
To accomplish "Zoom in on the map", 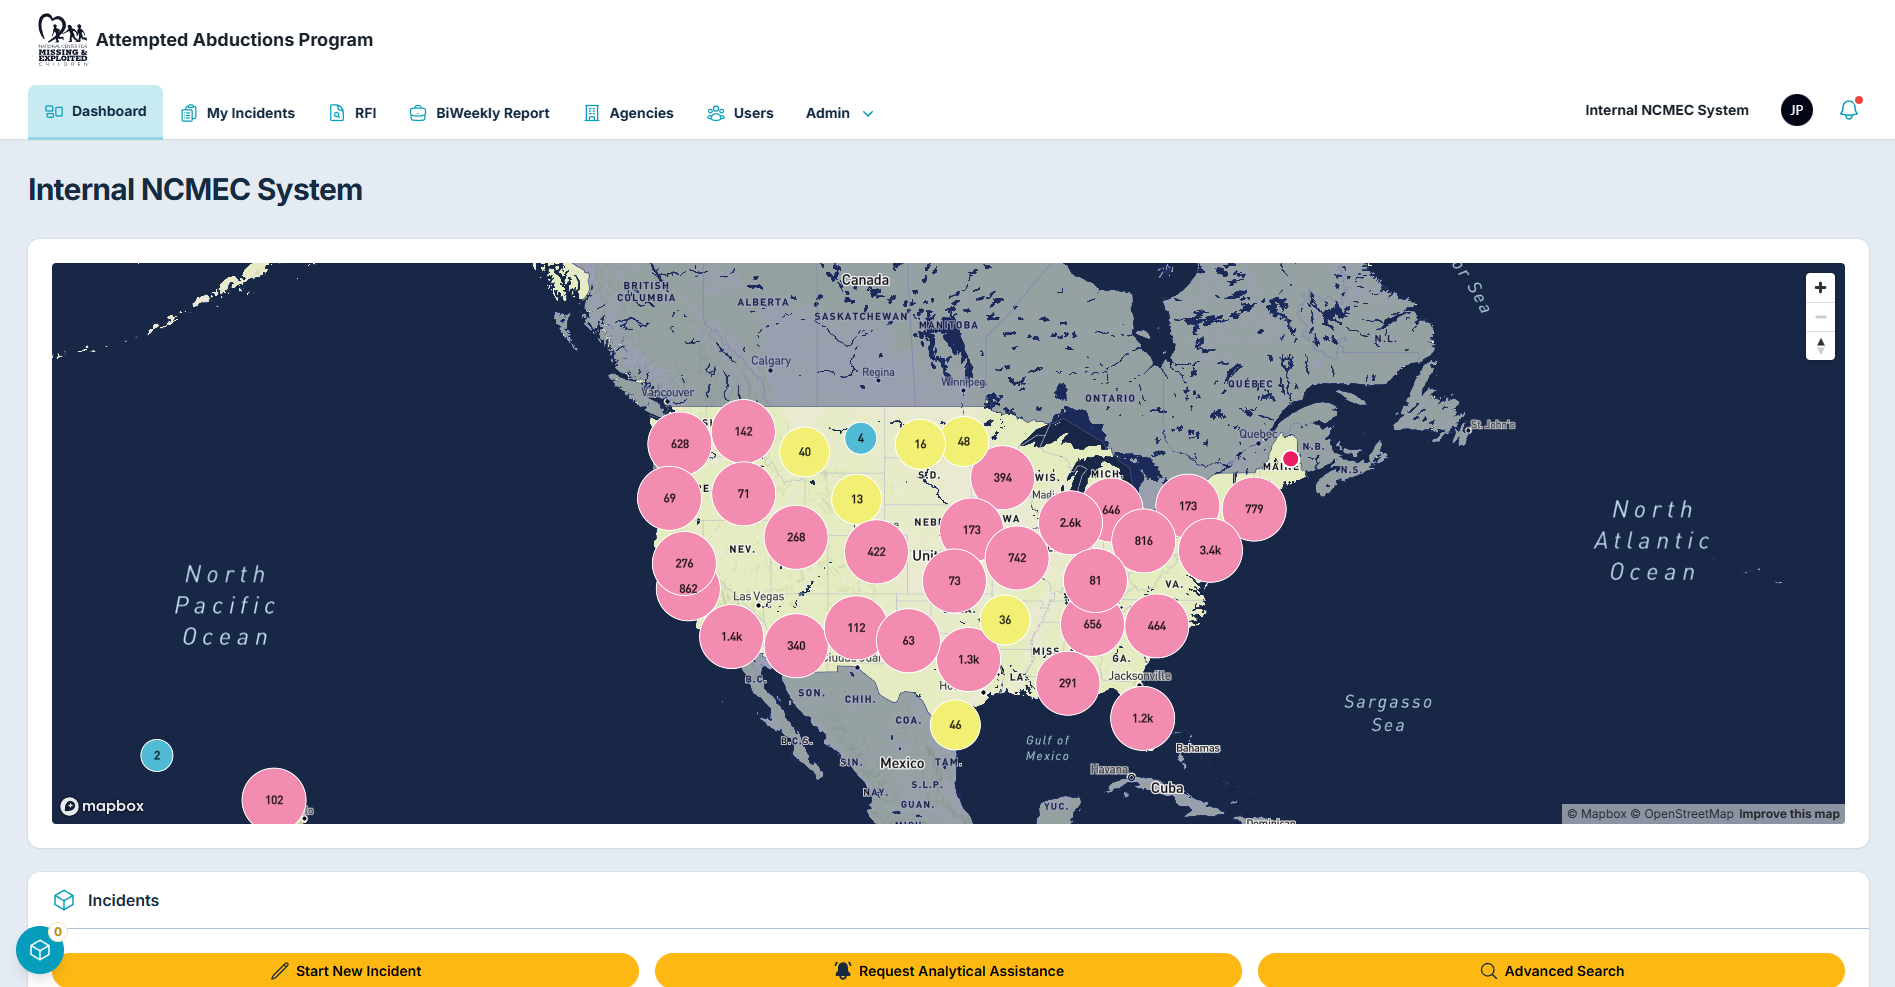I will [1820, 288].
